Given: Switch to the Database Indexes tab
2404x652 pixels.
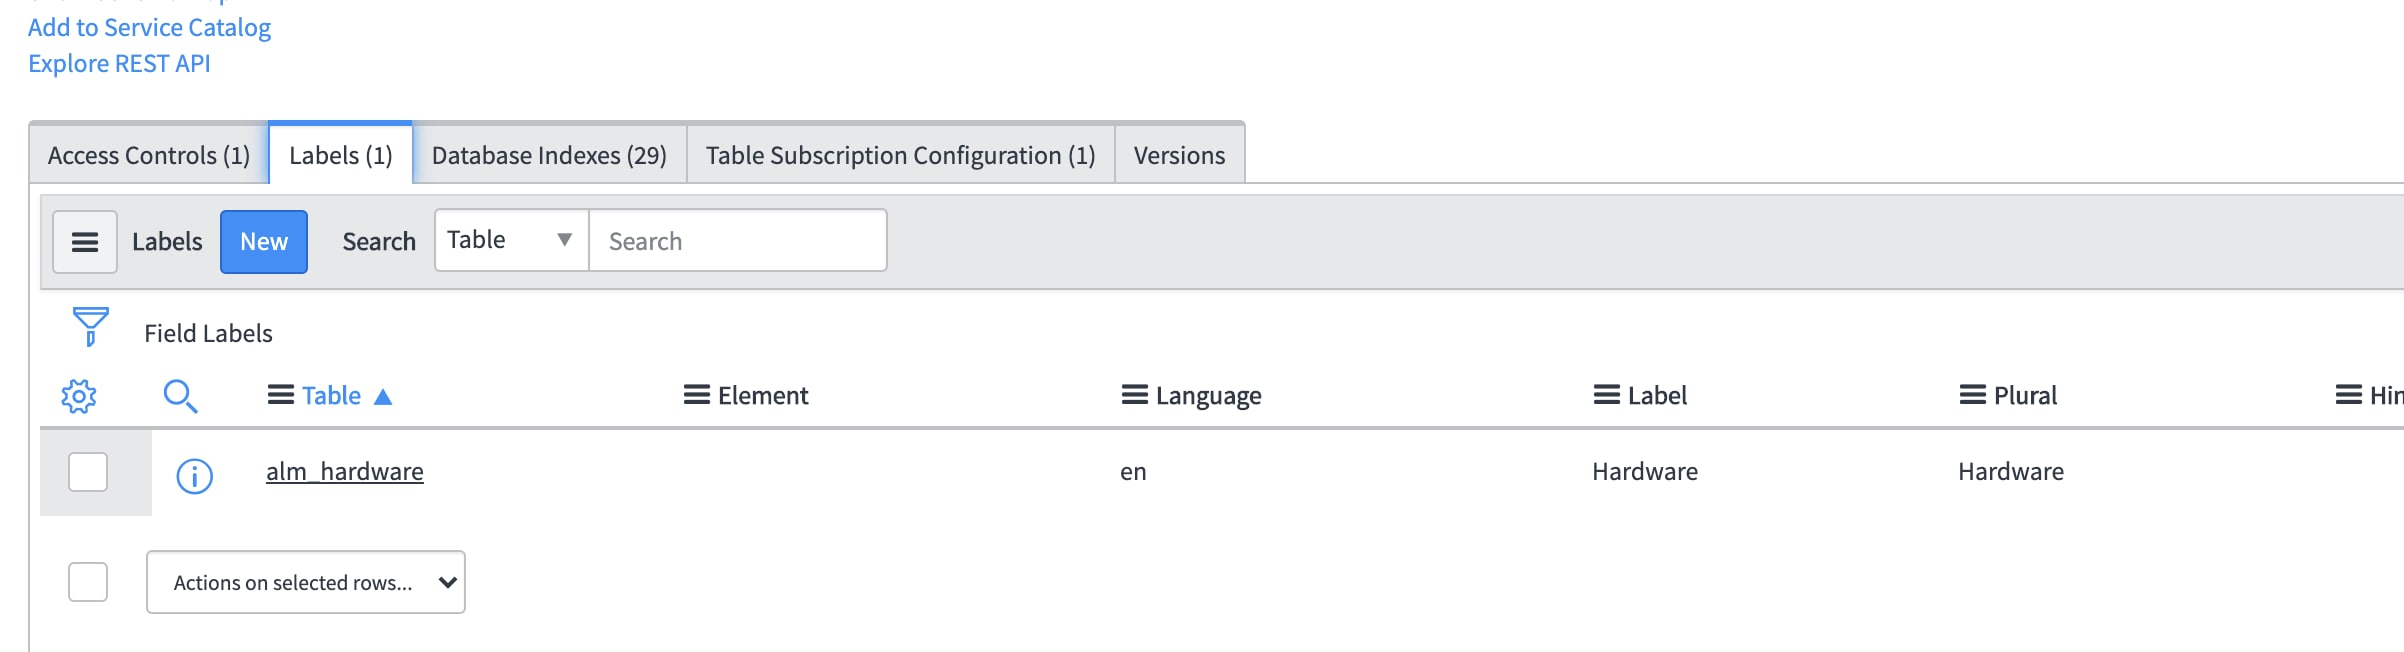Looking at the screenshot, I should click(x=548, y=155).
